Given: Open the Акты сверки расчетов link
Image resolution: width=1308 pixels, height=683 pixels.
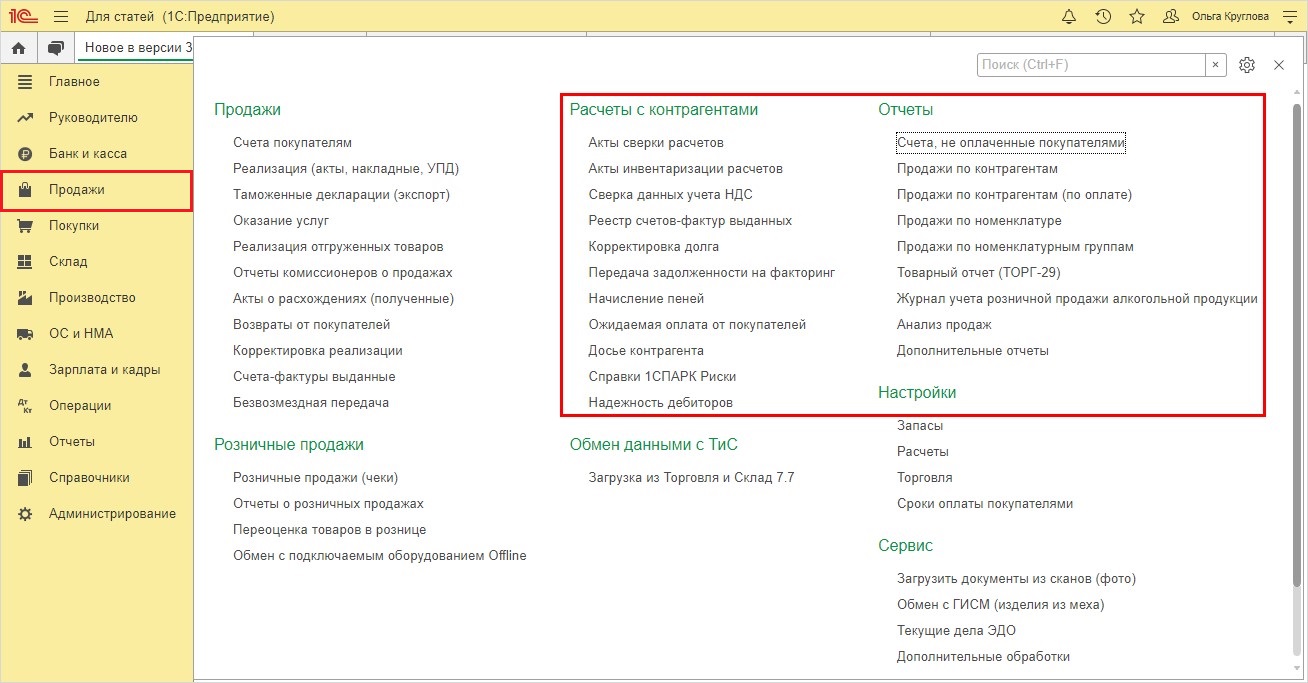Looking at the screenshot, I should [x=656, y=143].
